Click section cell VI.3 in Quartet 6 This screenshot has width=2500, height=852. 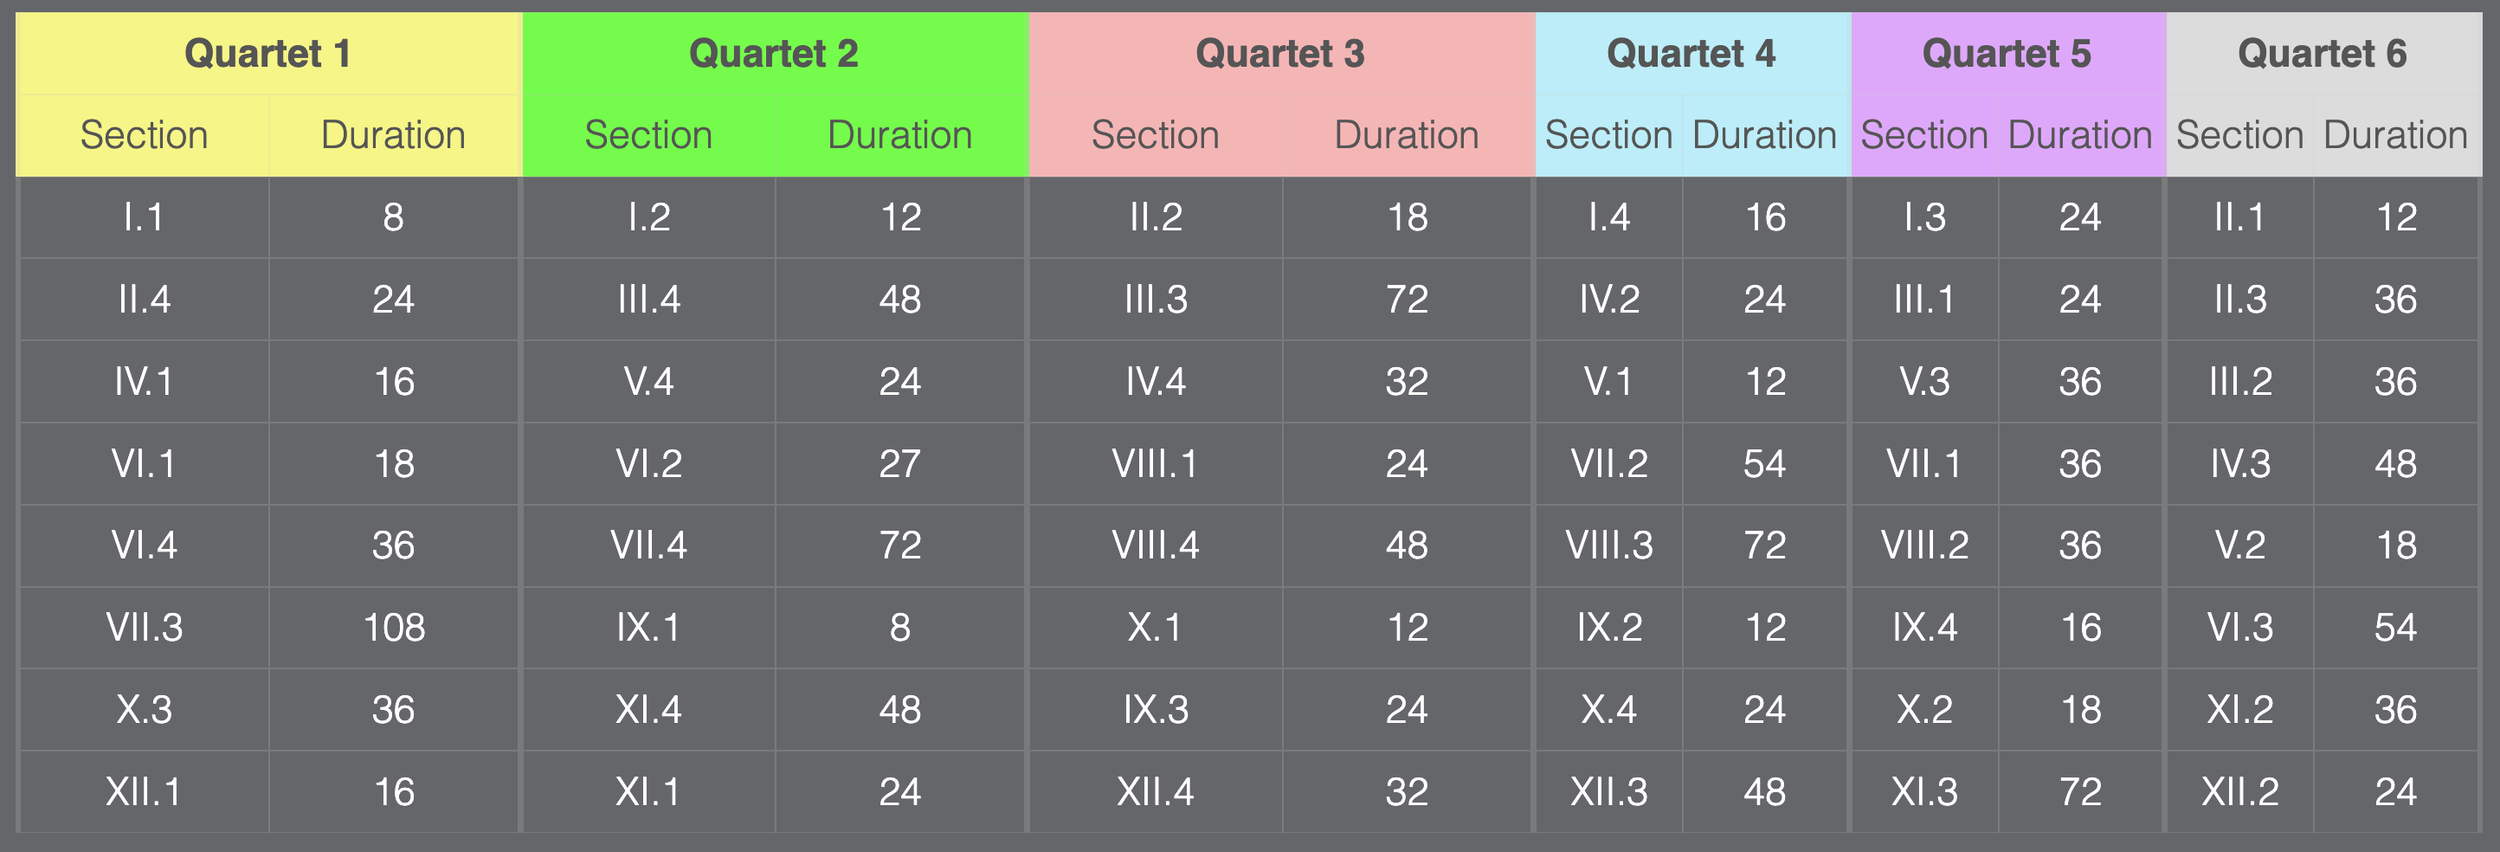tap(2240, 627)
